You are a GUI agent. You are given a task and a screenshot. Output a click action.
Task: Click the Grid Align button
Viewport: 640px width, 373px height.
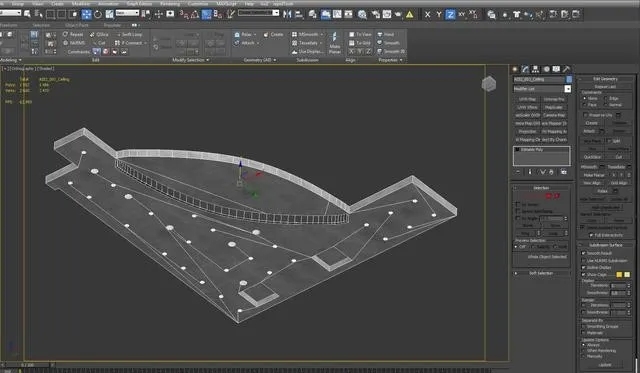pos(619,183)
